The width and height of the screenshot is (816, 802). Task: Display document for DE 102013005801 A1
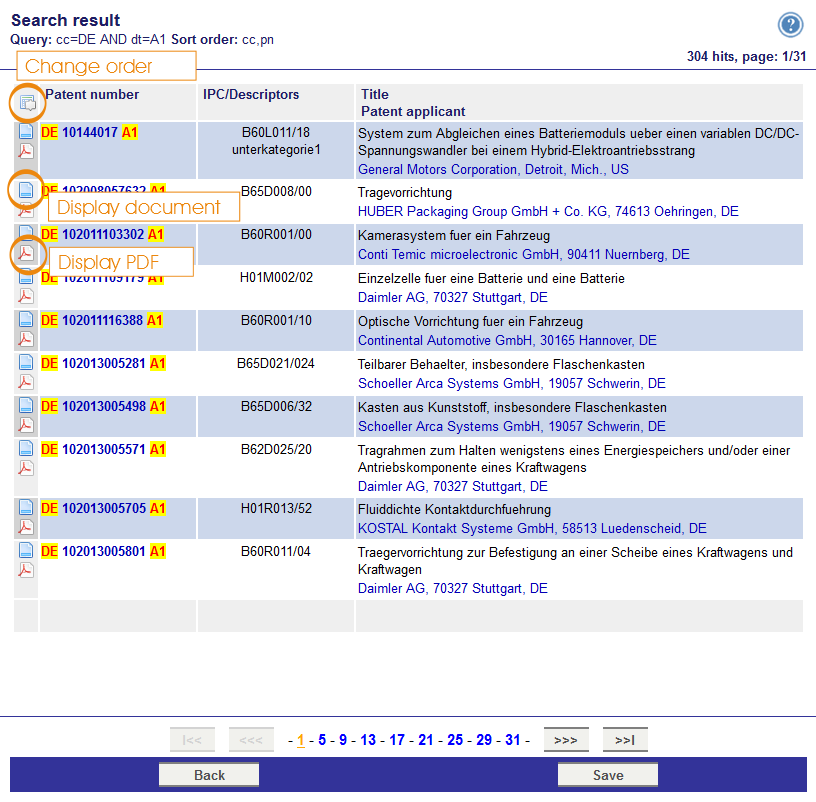(x=26, y=550)
